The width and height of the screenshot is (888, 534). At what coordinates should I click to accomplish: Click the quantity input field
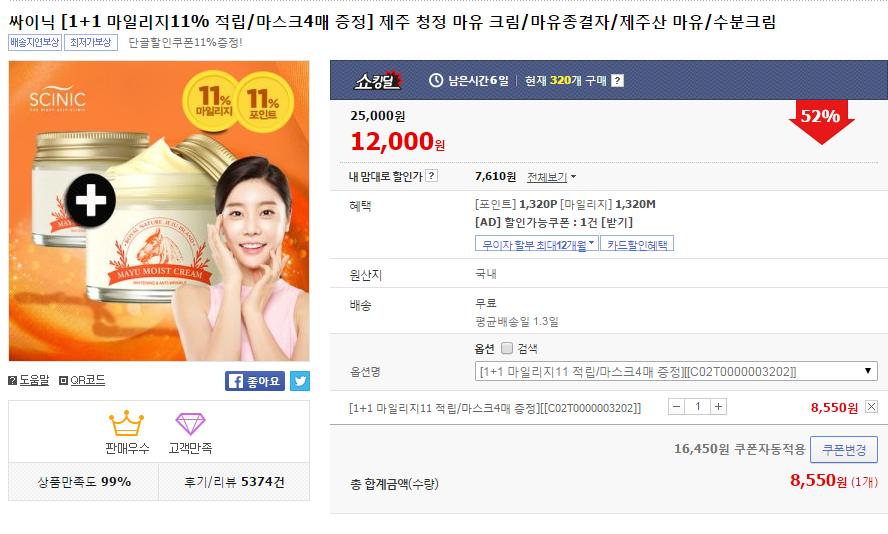697,407
